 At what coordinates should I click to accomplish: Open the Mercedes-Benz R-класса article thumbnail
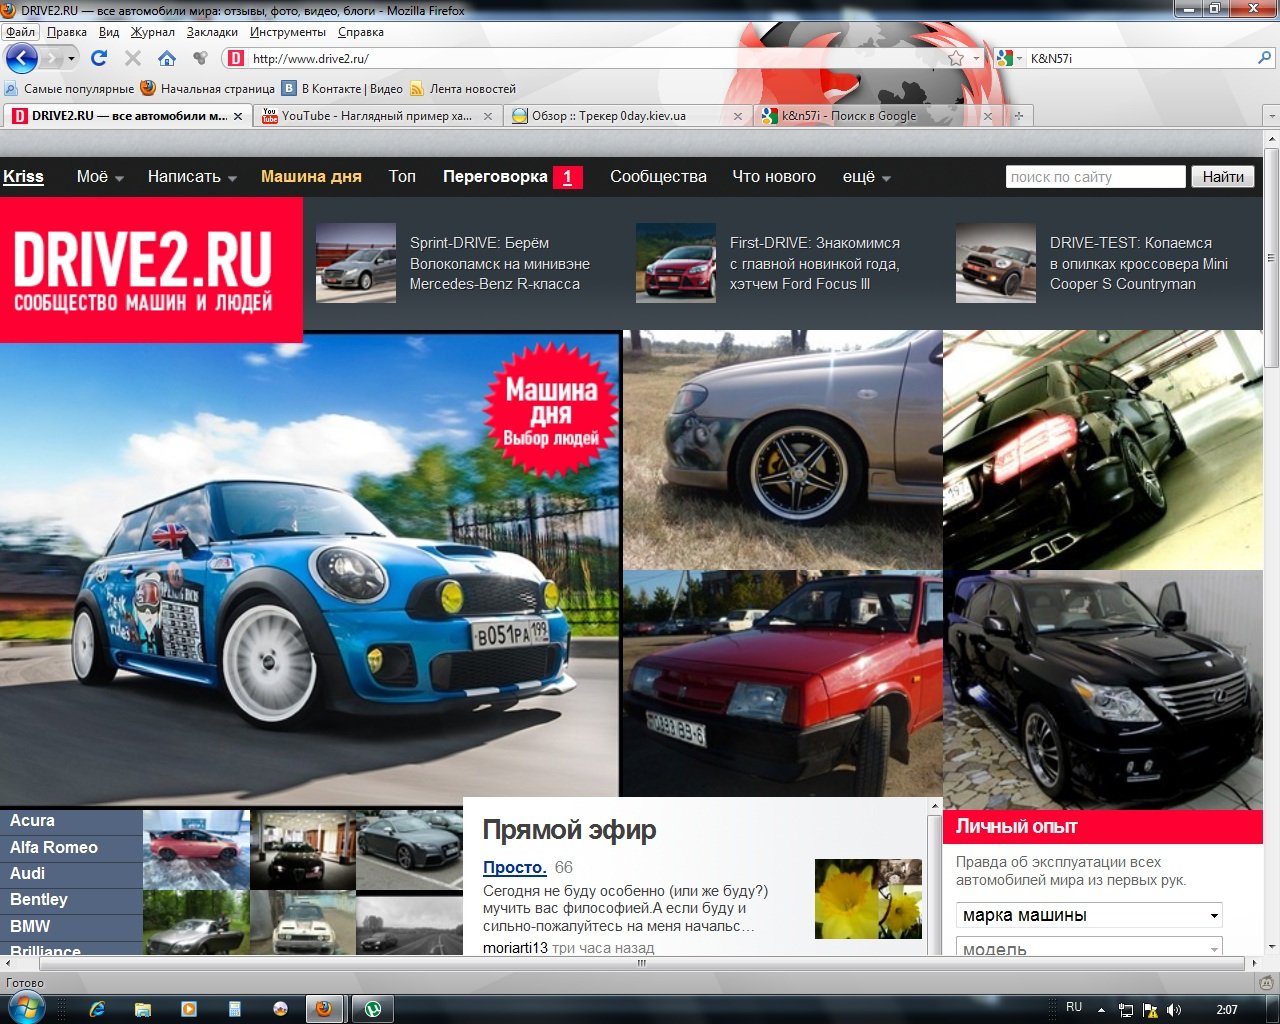pyautogui.click(x=356, y=263)
